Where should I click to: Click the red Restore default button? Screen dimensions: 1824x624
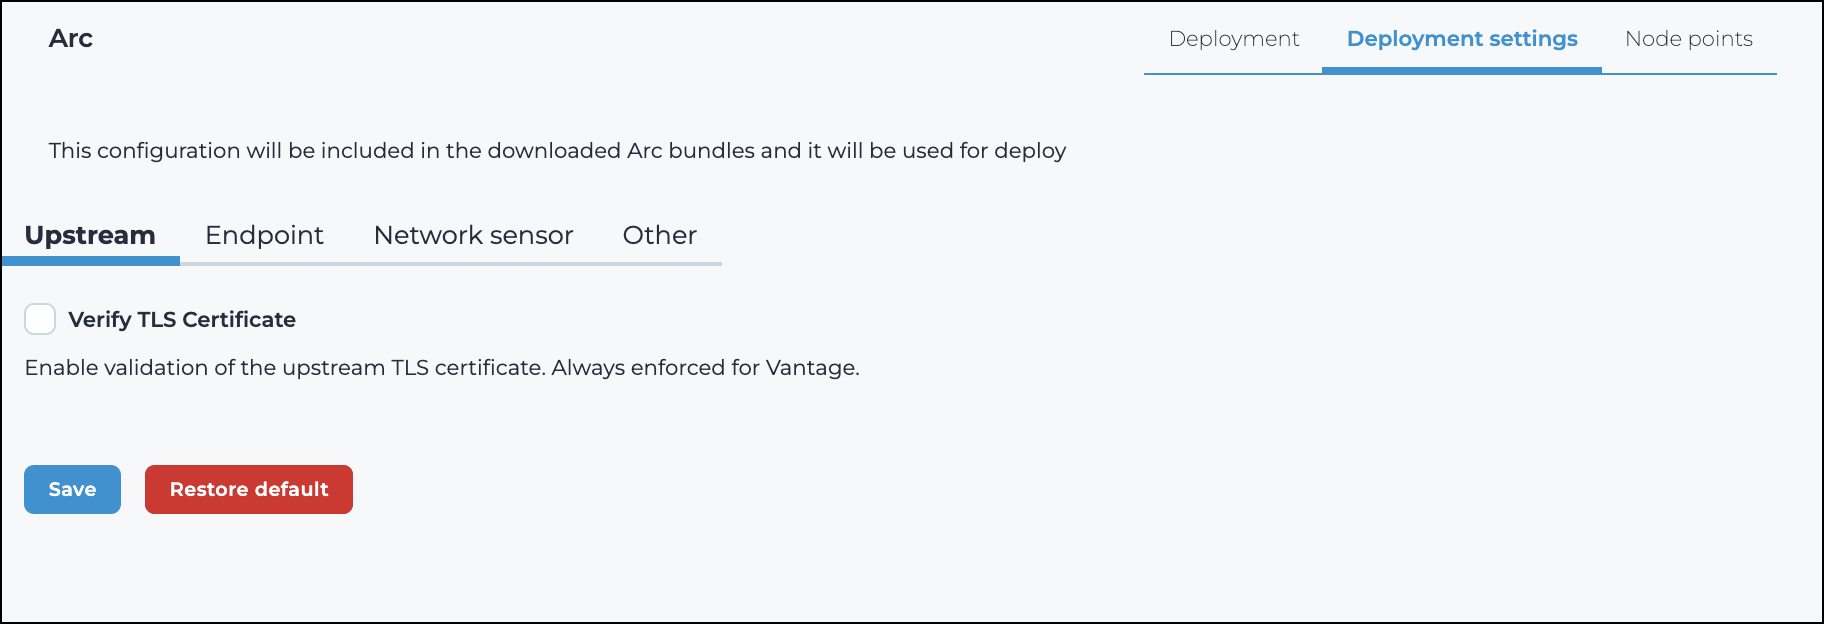pyautogui.click(x=249, y=489)
